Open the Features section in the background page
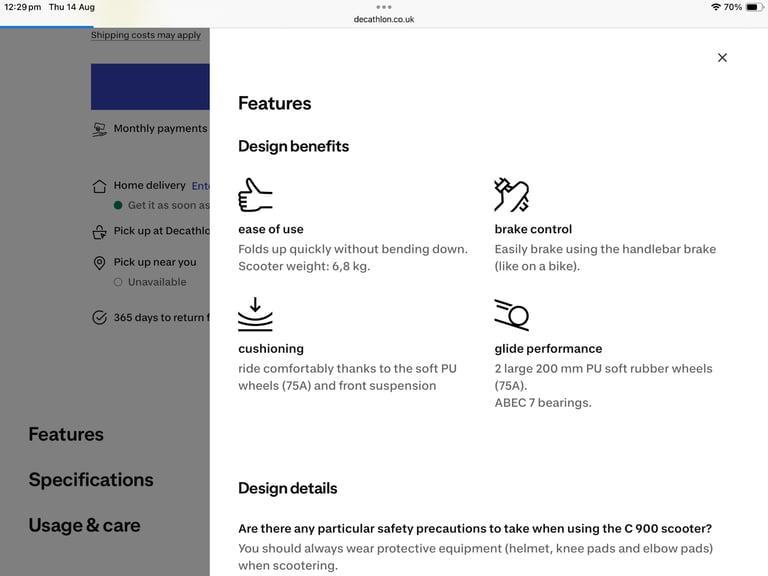768x576 pixels. (x=66, y=434)
